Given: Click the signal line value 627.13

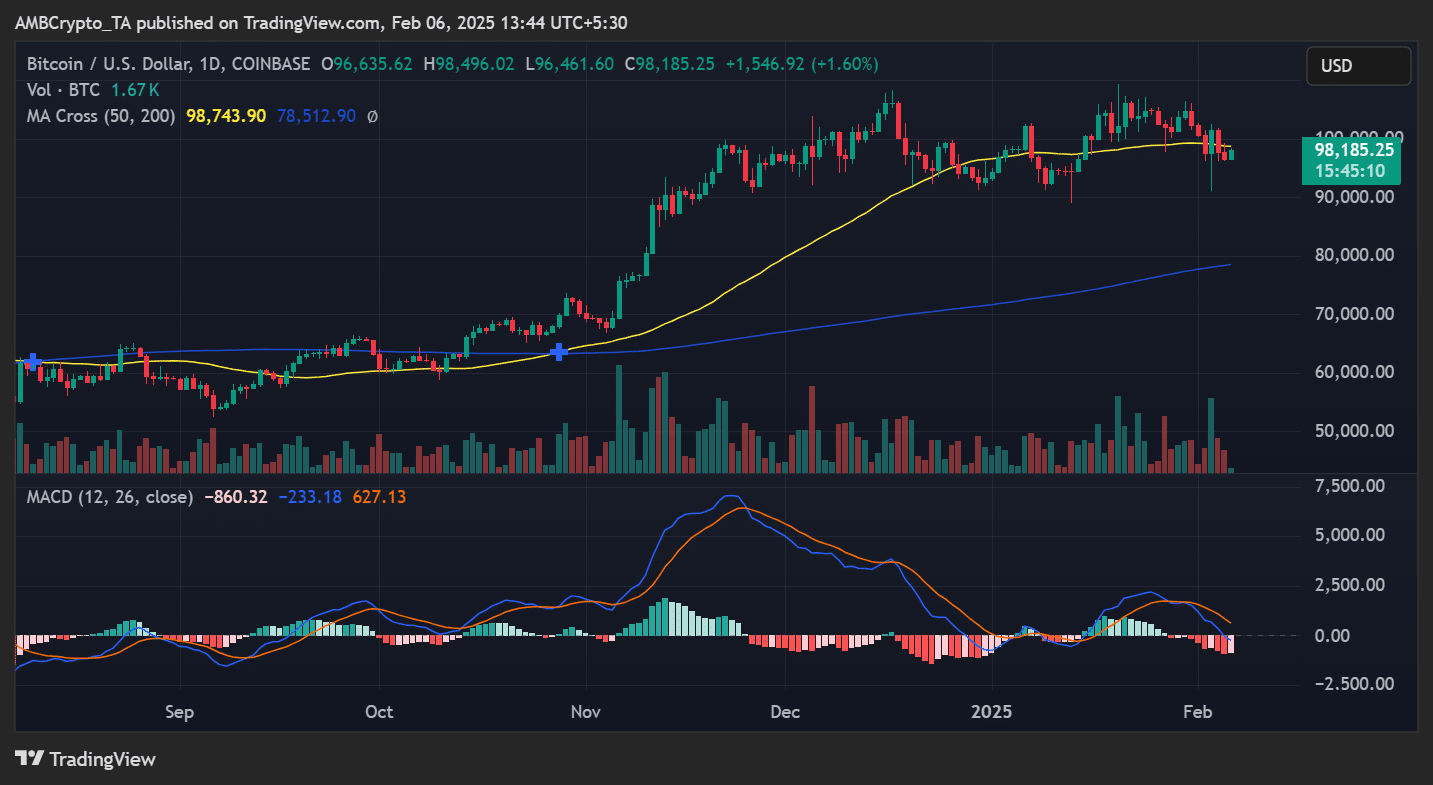Looking at the screenshot, I should pyautogui.click(x=378, y=496).
